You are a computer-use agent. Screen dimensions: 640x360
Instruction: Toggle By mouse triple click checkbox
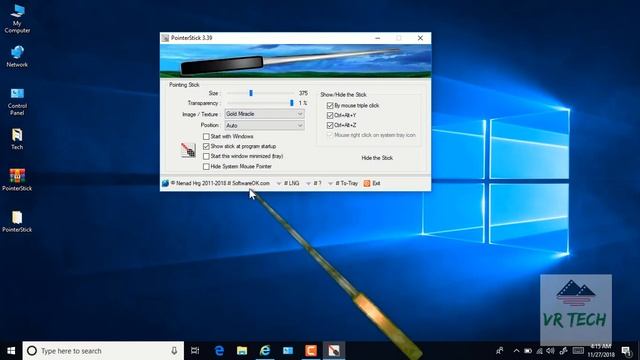(330, 105)
